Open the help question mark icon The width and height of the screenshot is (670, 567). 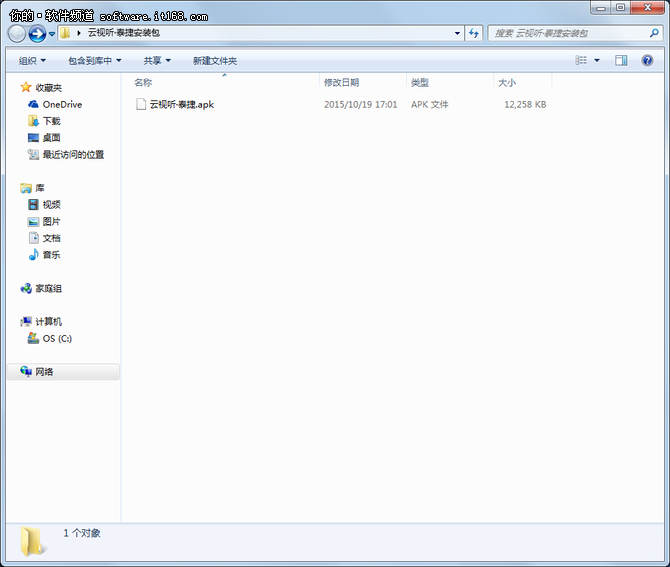(647, 60)
